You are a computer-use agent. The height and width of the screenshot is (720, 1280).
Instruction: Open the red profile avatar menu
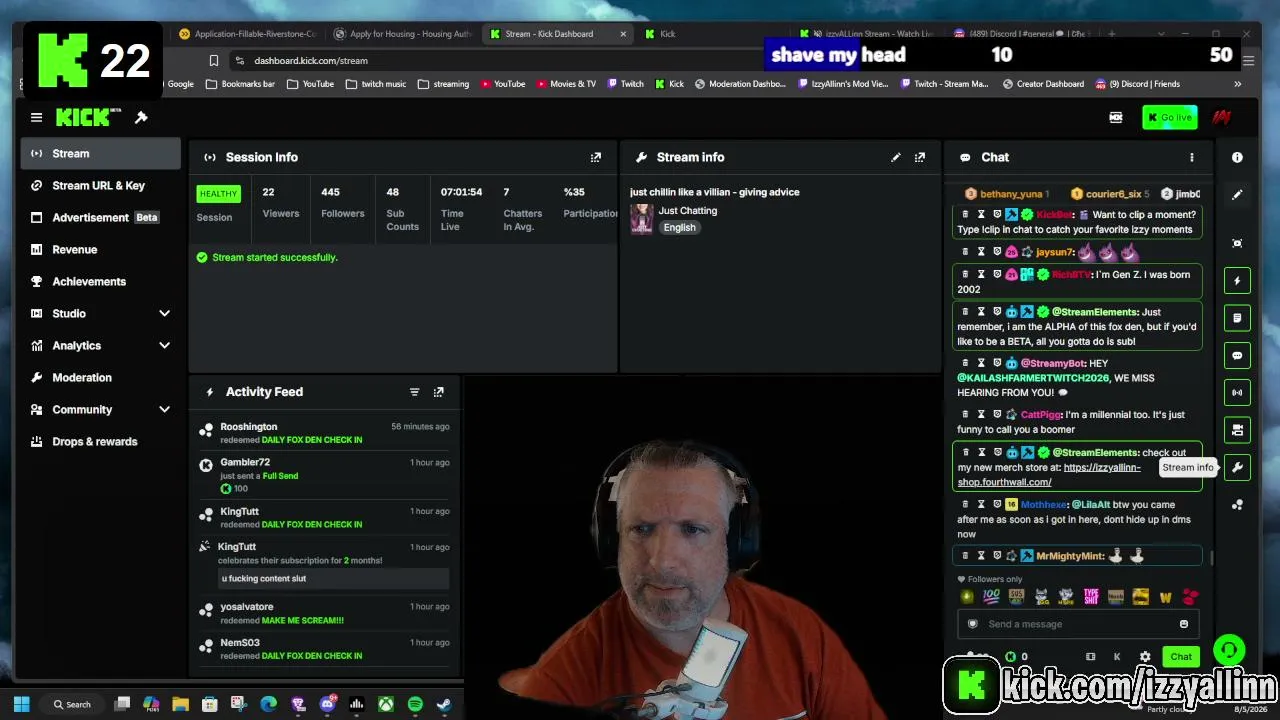(x=1221, y=117)
